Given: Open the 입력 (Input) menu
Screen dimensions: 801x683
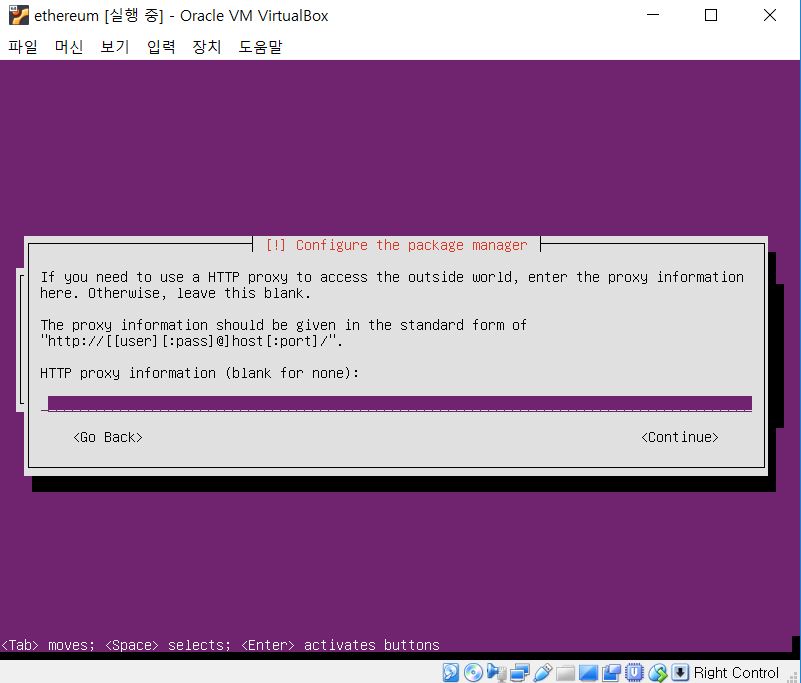Looking at the screenshot, I should coord(161,47).
